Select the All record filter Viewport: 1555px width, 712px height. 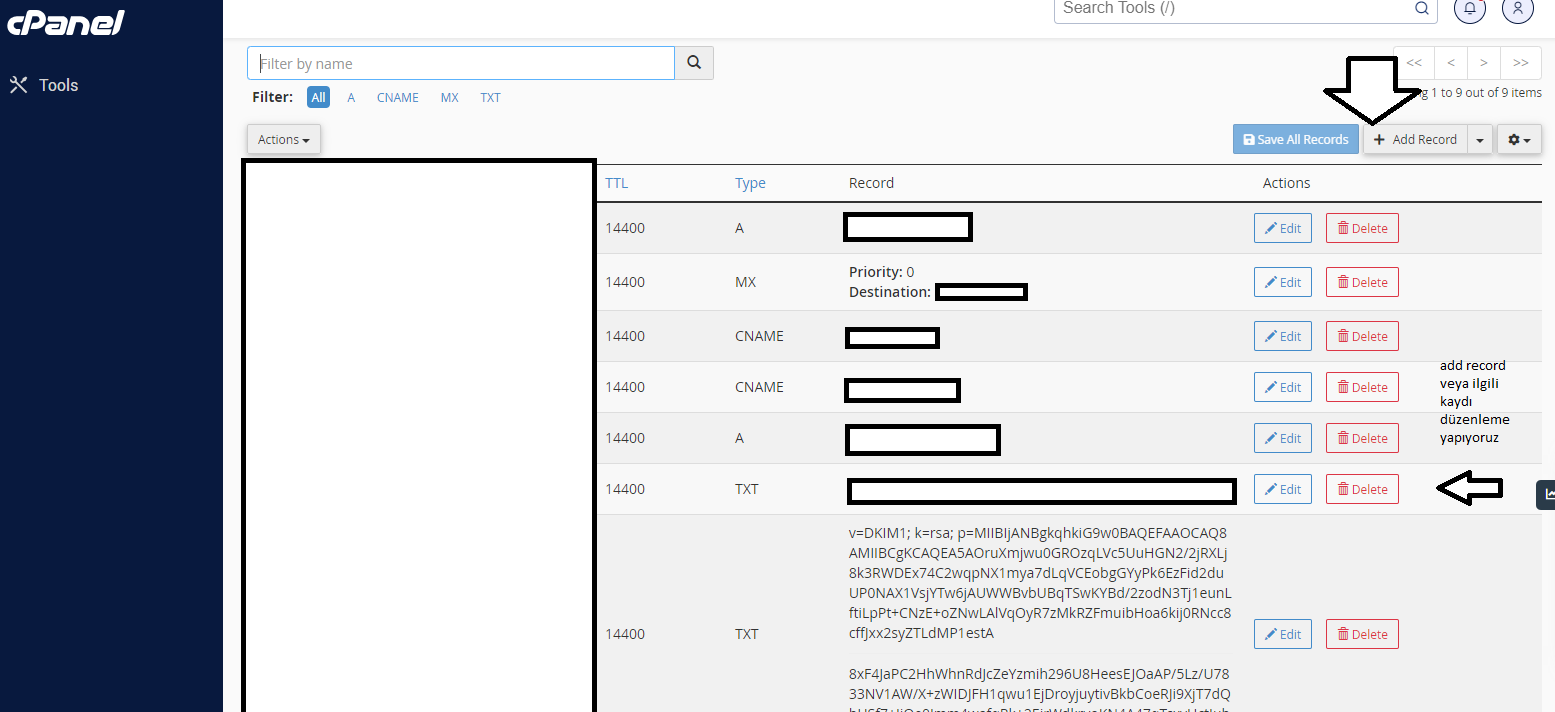(318, 97)
